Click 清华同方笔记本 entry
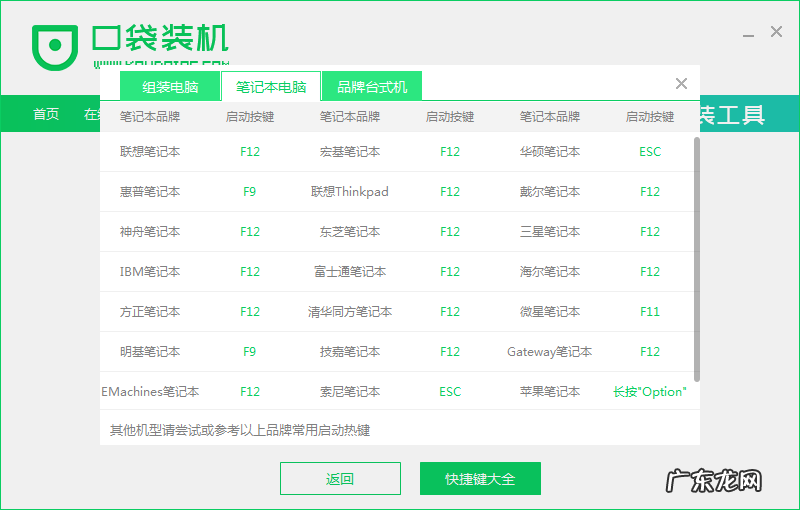Viewport: 800px width, 510px height. pyautogui.click(x=350, y=311)
